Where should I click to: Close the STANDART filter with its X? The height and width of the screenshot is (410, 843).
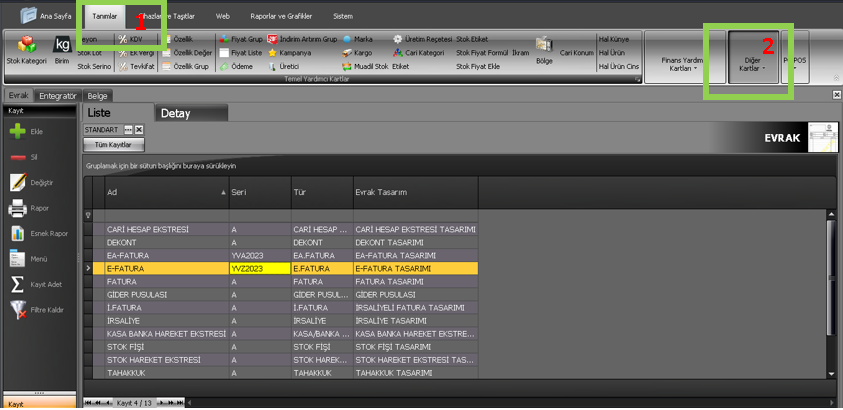tap(139, 130)
